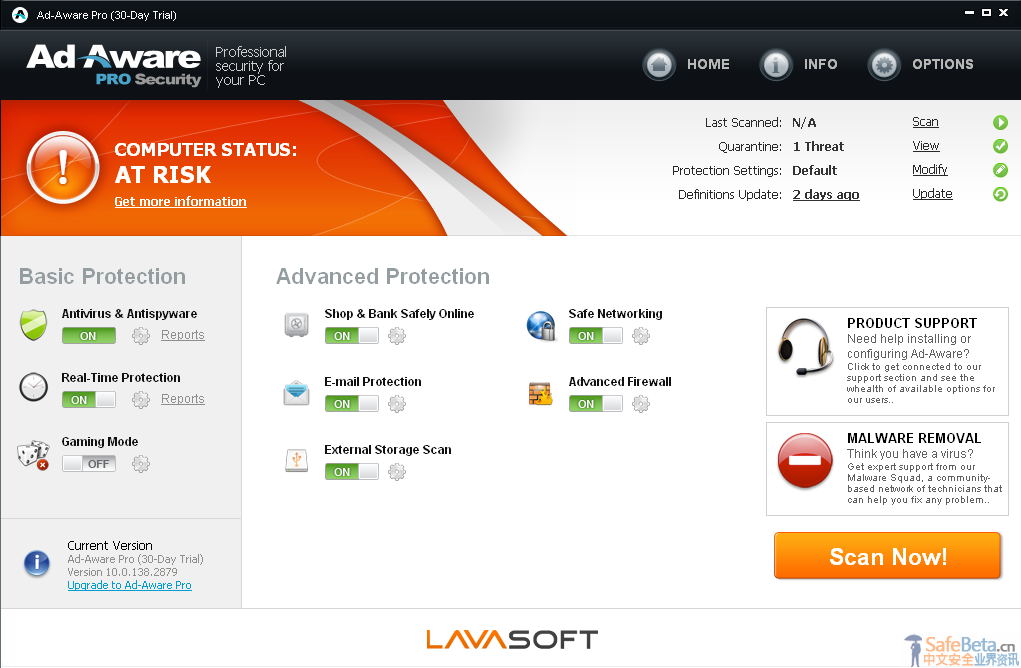Click the Modify protection settings link
1021x668 pixels.
point(930,170)
